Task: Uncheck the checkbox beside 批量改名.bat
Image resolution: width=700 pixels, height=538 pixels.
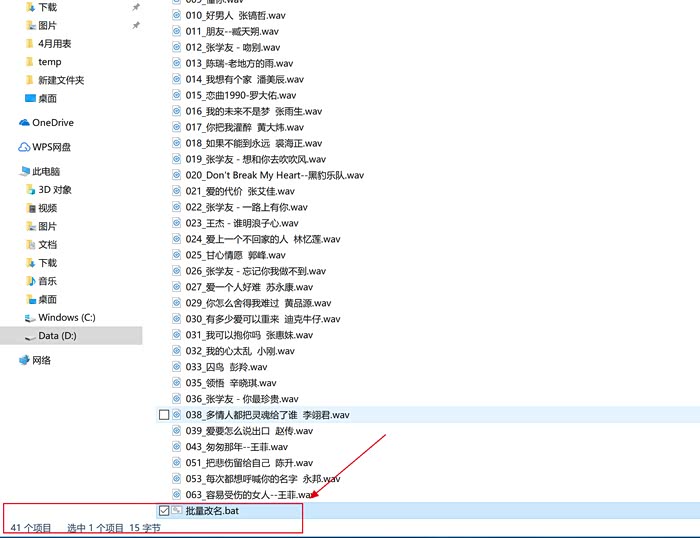Action: [164, 510]
